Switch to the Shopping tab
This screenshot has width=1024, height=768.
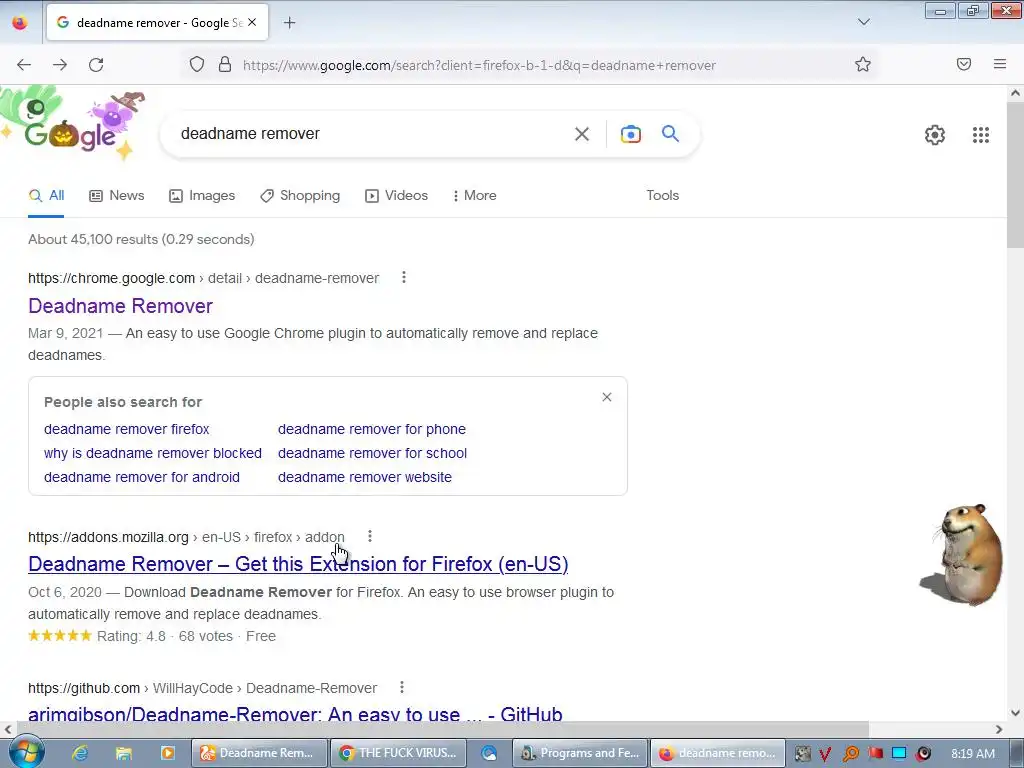(300, 196)
